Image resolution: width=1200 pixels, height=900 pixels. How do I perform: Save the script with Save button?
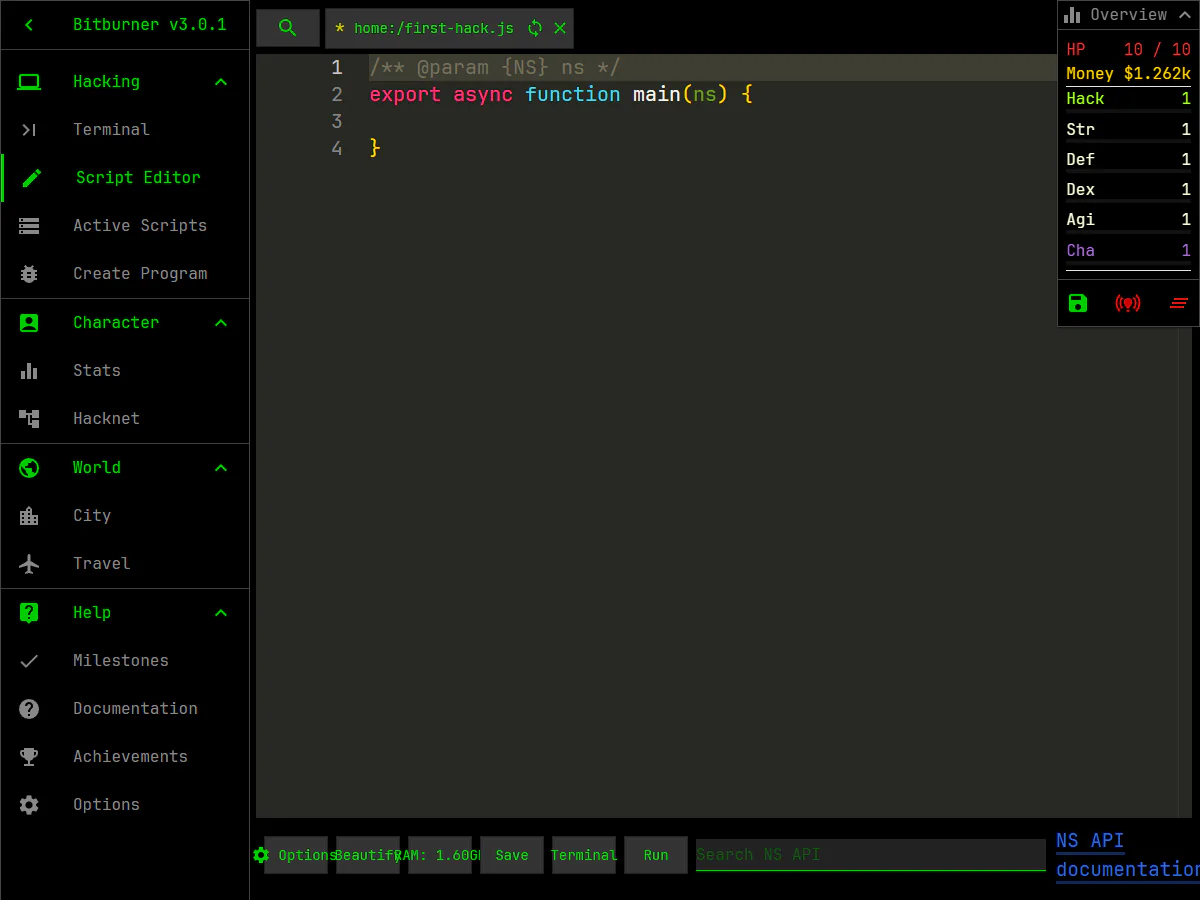tap(512, 855)
